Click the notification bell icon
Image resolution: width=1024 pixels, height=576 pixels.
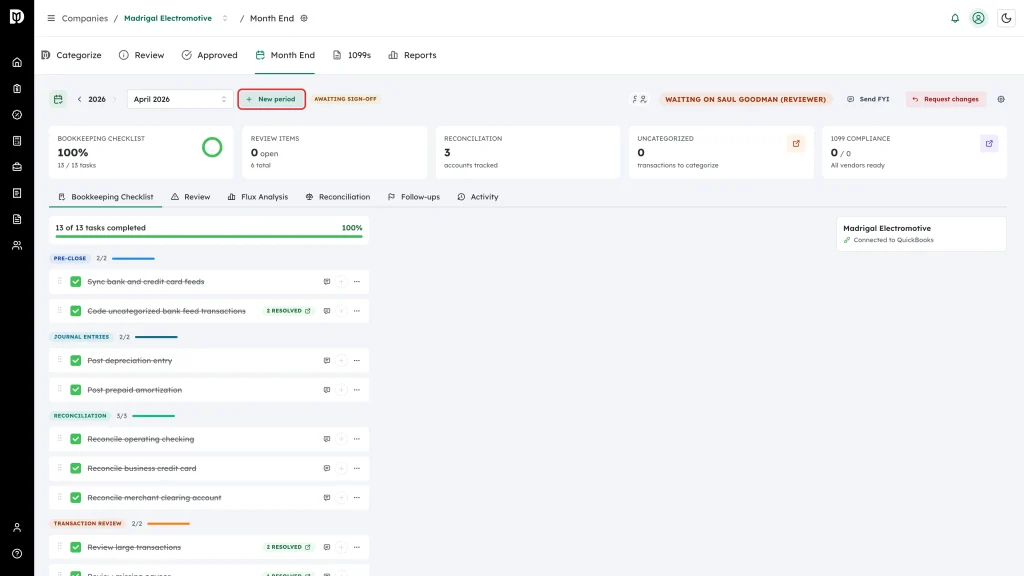[955, 18]
